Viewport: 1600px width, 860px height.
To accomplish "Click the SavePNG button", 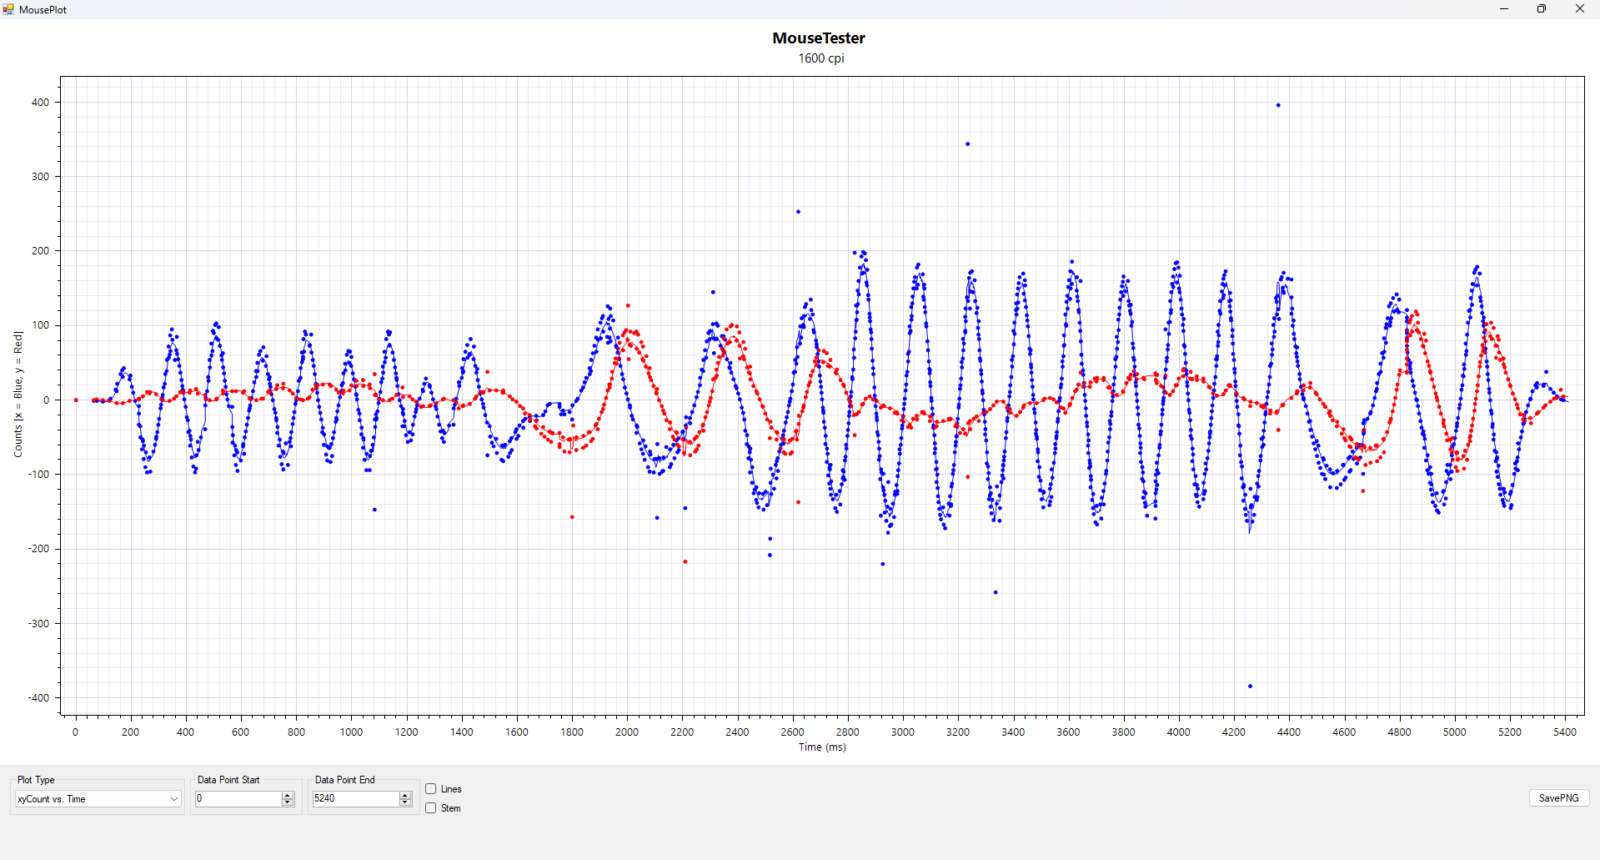I will (1558, 798).
